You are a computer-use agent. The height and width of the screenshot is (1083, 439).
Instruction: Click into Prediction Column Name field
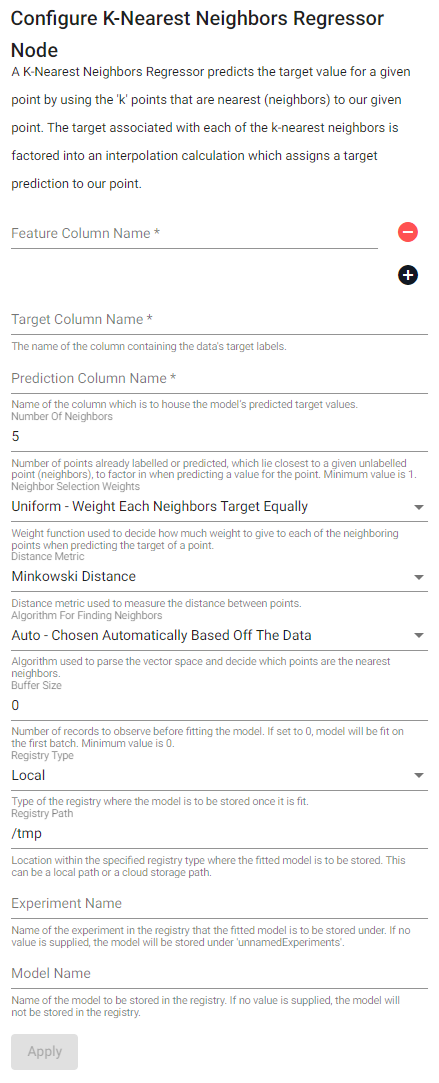(x=220, y=378)
